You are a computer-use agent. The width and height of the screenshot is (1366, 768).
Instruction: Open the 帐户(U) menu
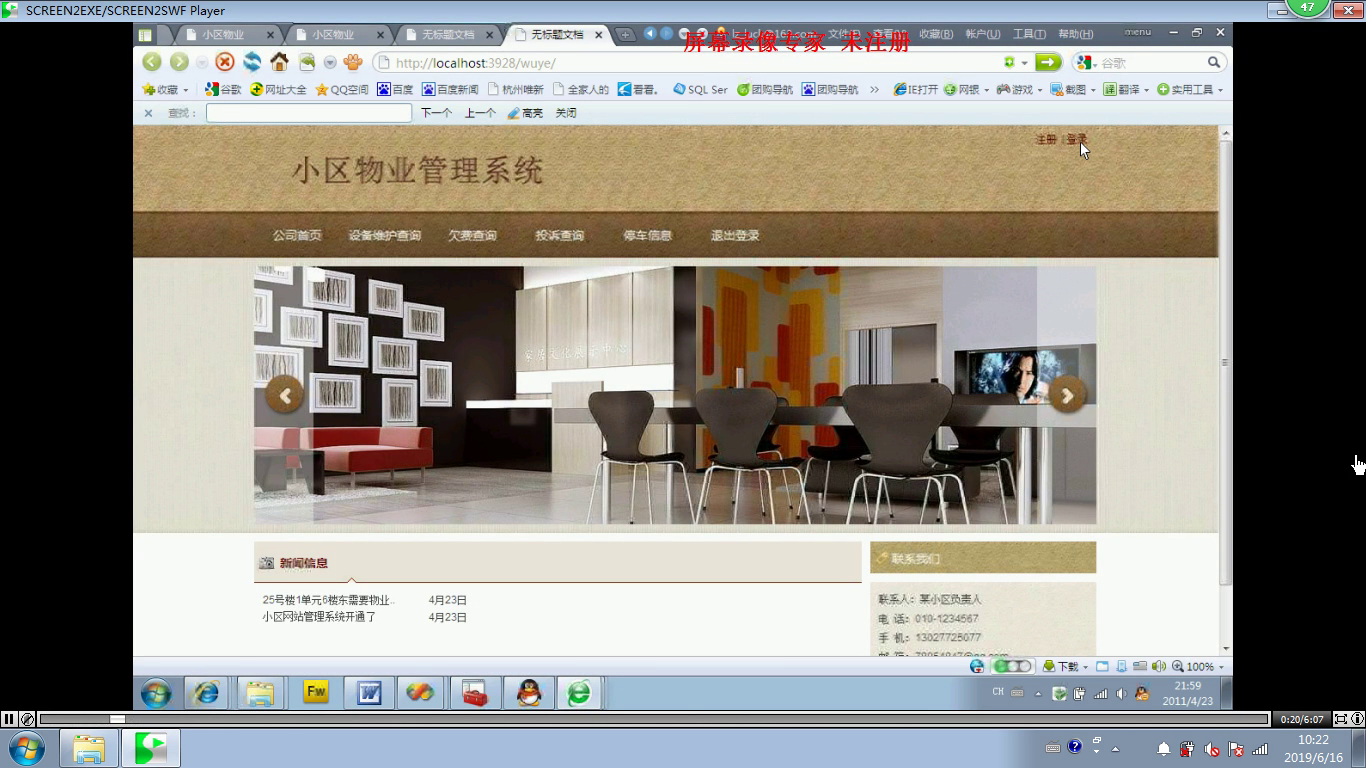[x=983, y=34]
